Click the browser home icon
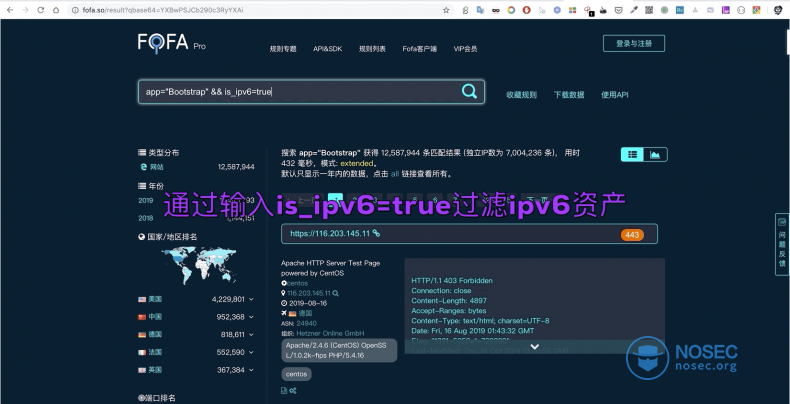Screen dimensions: 790x404 coord(56,10)
